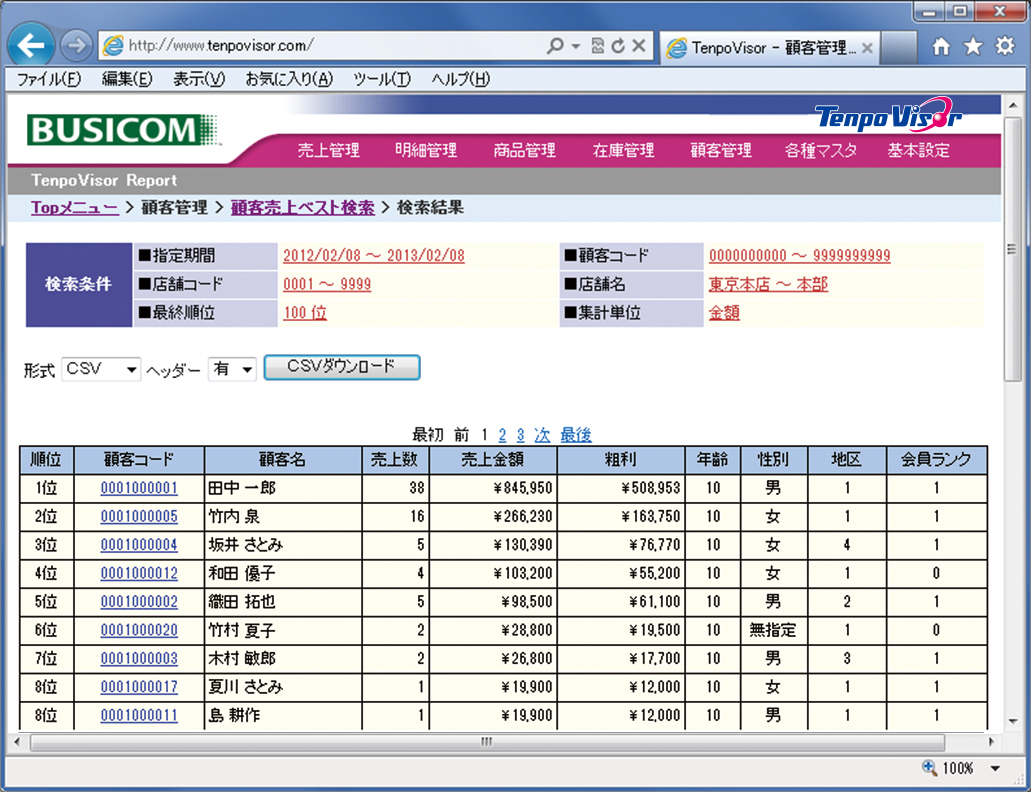The height and width of the screenshot is (792, 1031).
Task: Close the TenpoVisor browser tab
Action: [867, 48]
